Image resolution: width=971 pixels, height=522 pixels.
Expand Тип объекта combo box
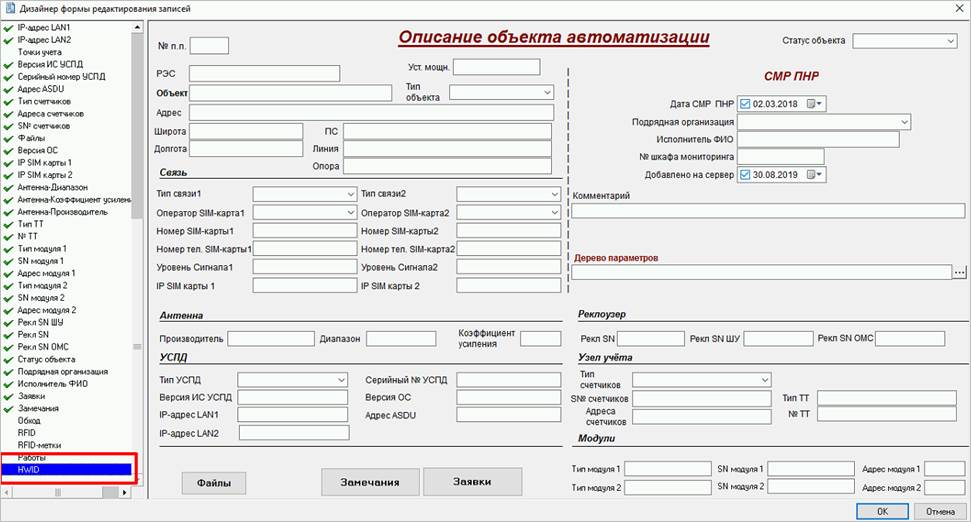click(x=547, y=92)
